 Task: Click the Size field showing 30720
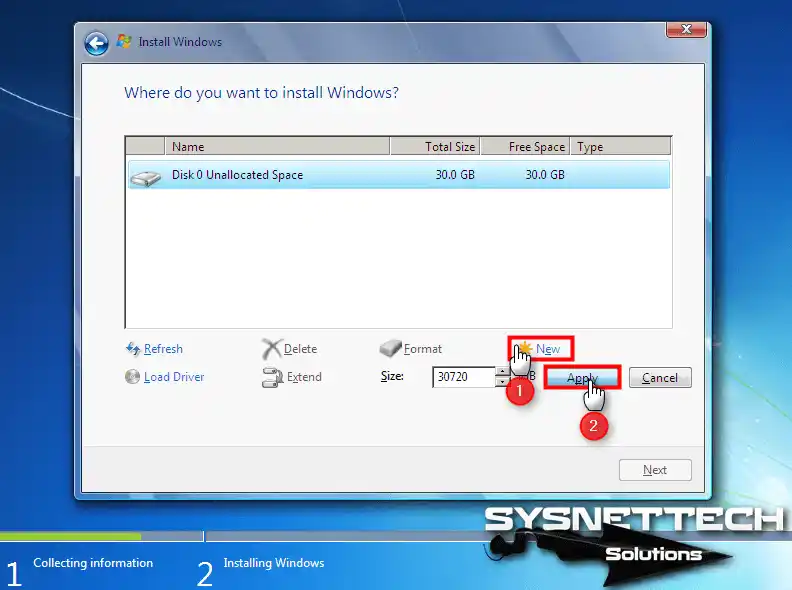pos(464,377)
